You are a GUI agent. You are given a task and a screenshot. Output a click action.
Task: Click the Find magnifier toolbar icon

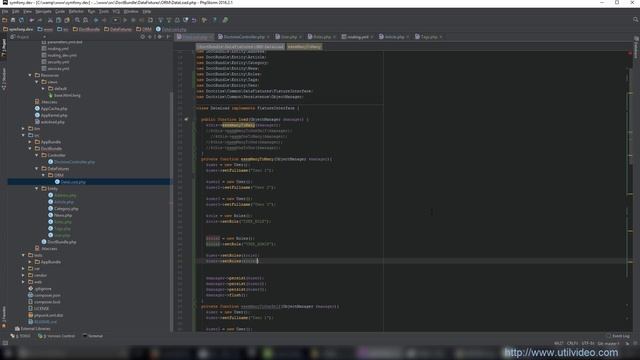(77, 20)
